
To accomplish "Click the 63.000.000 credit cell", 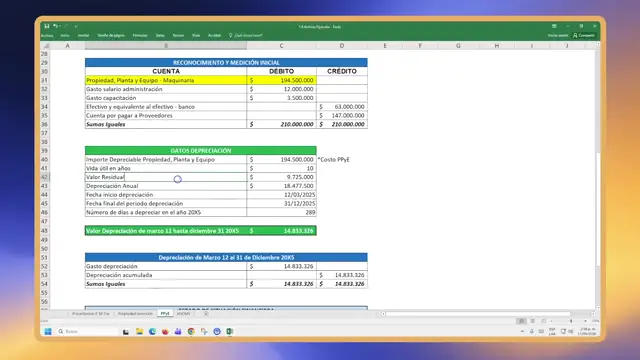I will pyautogui.click(x=342, y=107).
